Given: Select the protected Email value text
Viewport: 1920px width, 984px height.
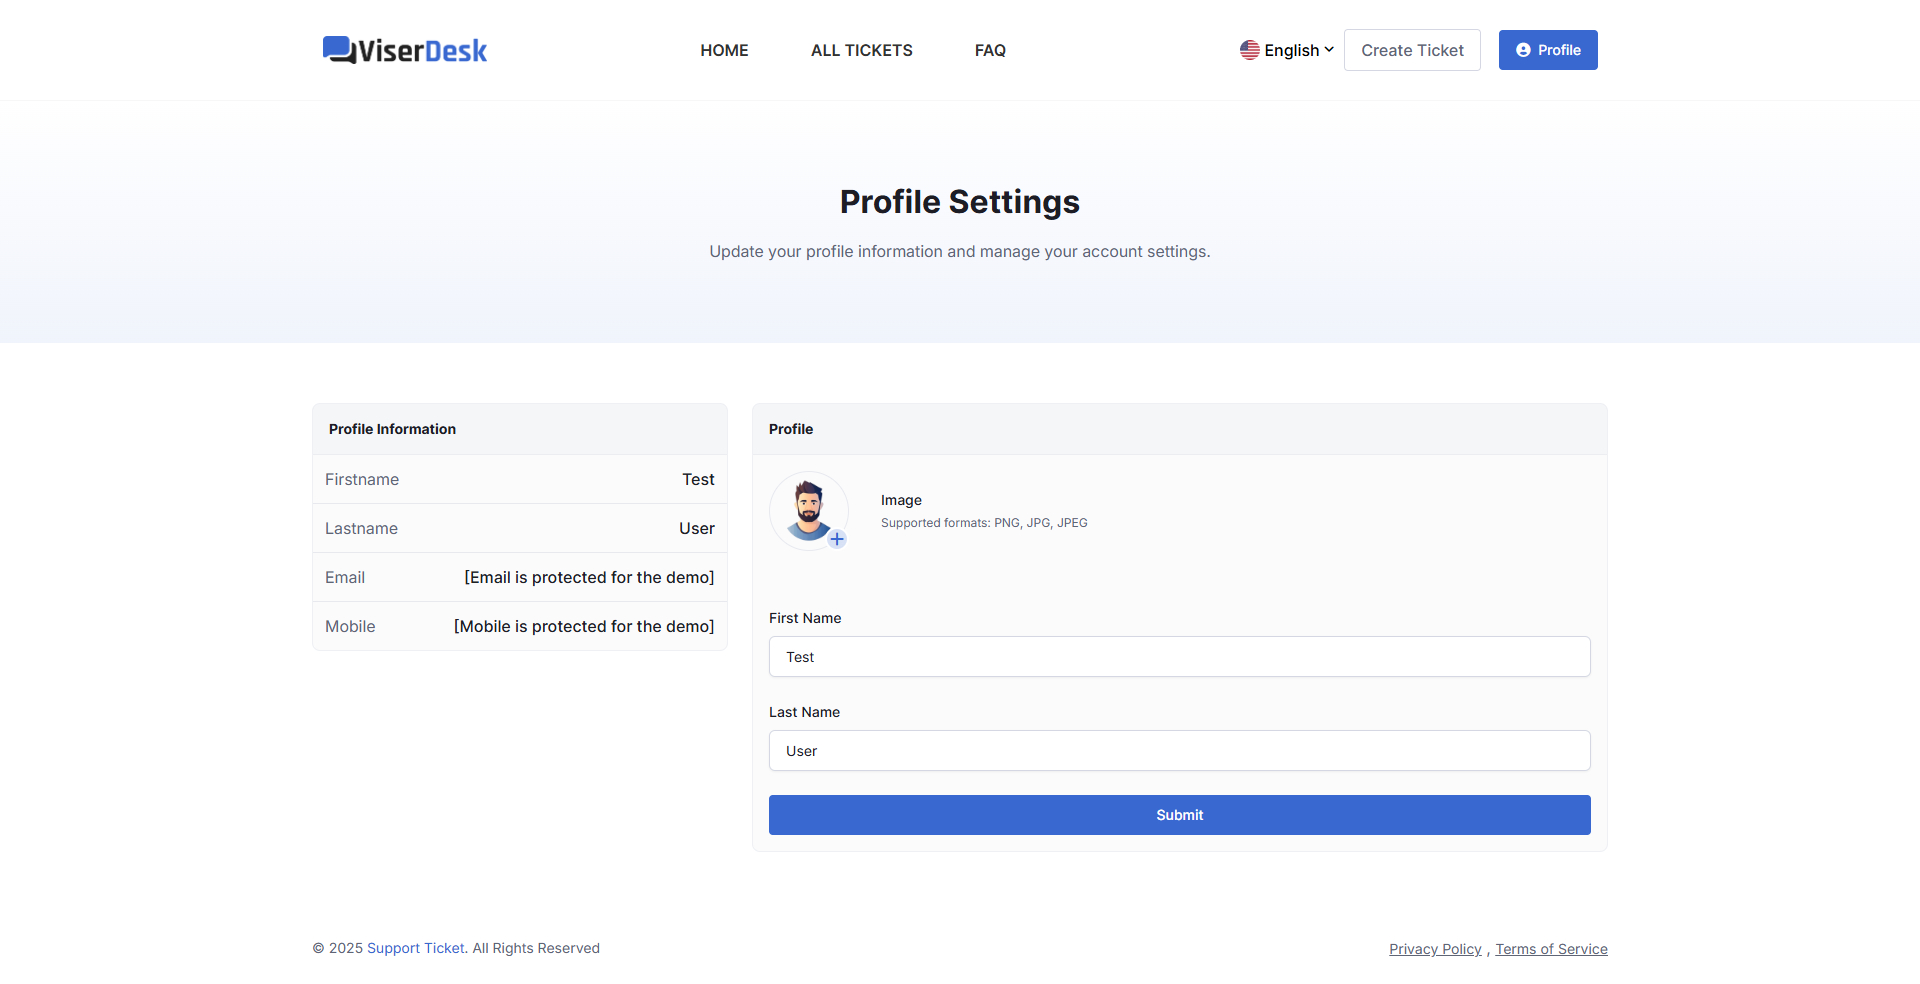Looking at the screenshot, I should (x=589, y=577).
